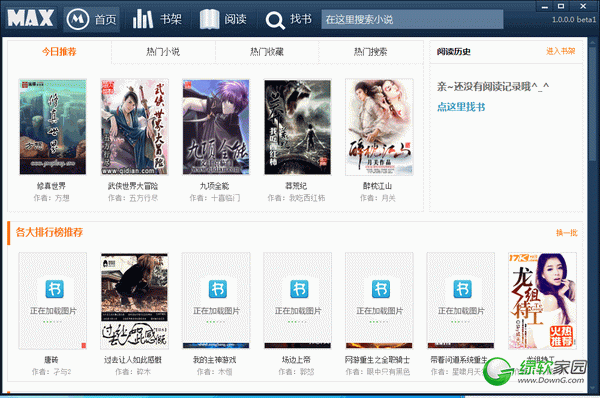The width and height of the screenshot is (600, 398).
Task: Click the 找书 magnifier search icon
Action: pos(275,20)
